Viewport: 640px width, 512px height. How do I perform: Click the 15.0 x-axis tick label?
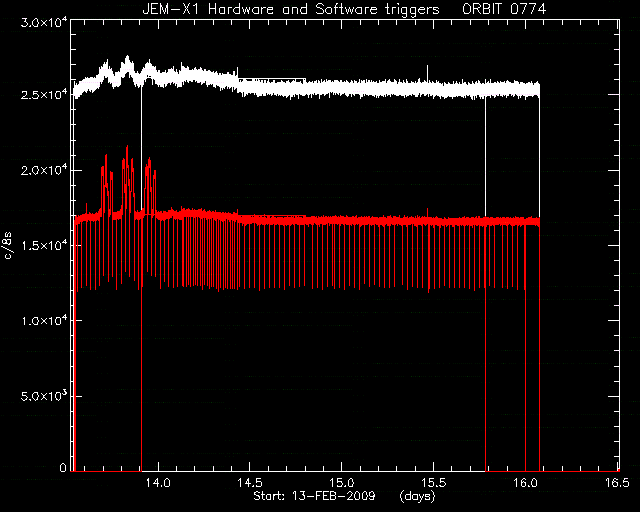(342, 483)
